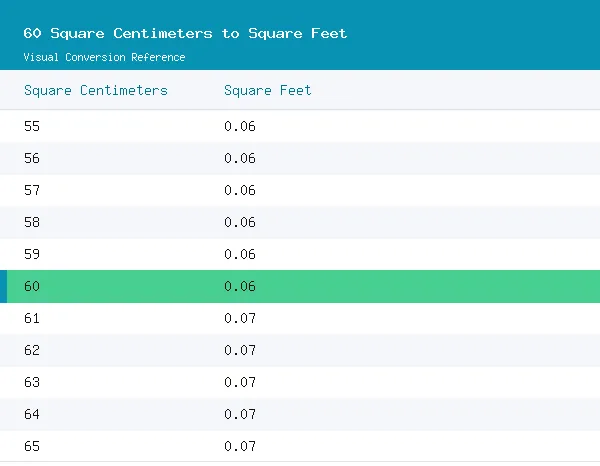Select the '61' square centimeters cell
Screen dimensions: 600x466
coord(32,318)
